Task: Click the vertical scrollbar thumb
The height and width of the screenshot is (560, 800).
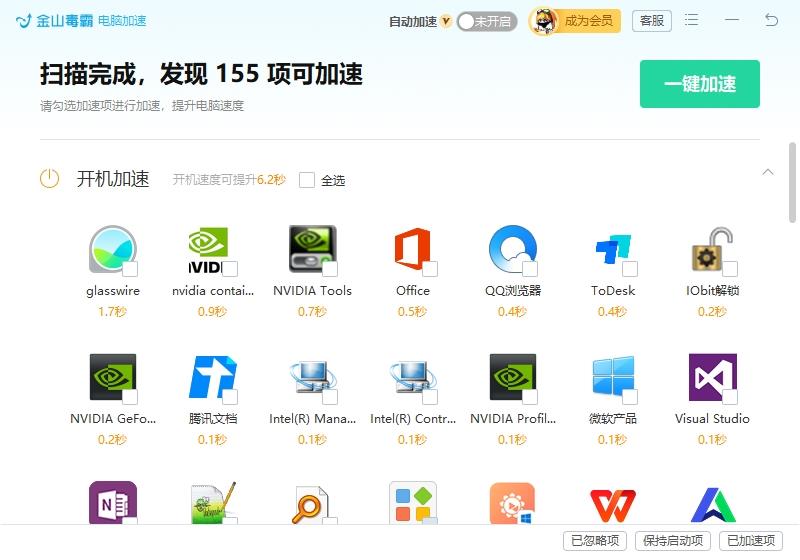Action: click(x=792, y=183)
